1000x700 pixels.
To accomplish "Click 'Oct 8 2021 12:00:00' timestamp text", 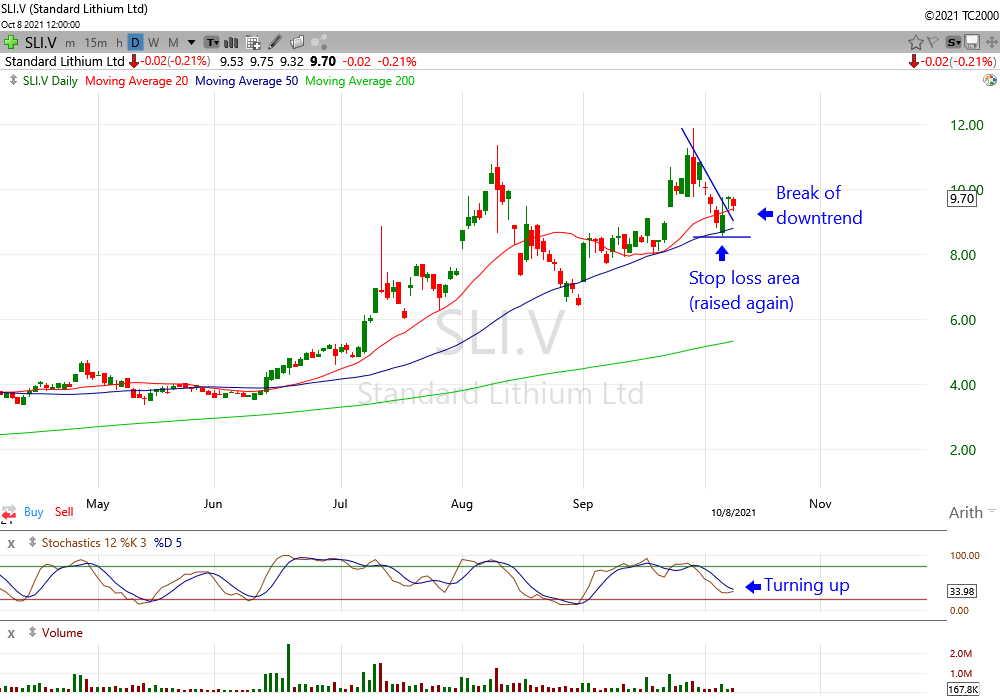I will point(41,25).
